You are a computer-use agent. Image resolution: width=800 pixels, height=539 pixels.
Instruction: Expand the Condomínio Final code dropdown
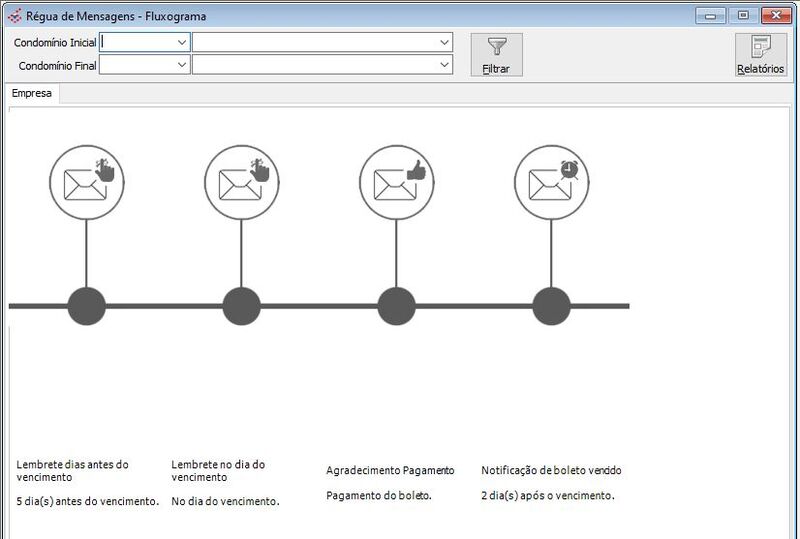point(181,65)
